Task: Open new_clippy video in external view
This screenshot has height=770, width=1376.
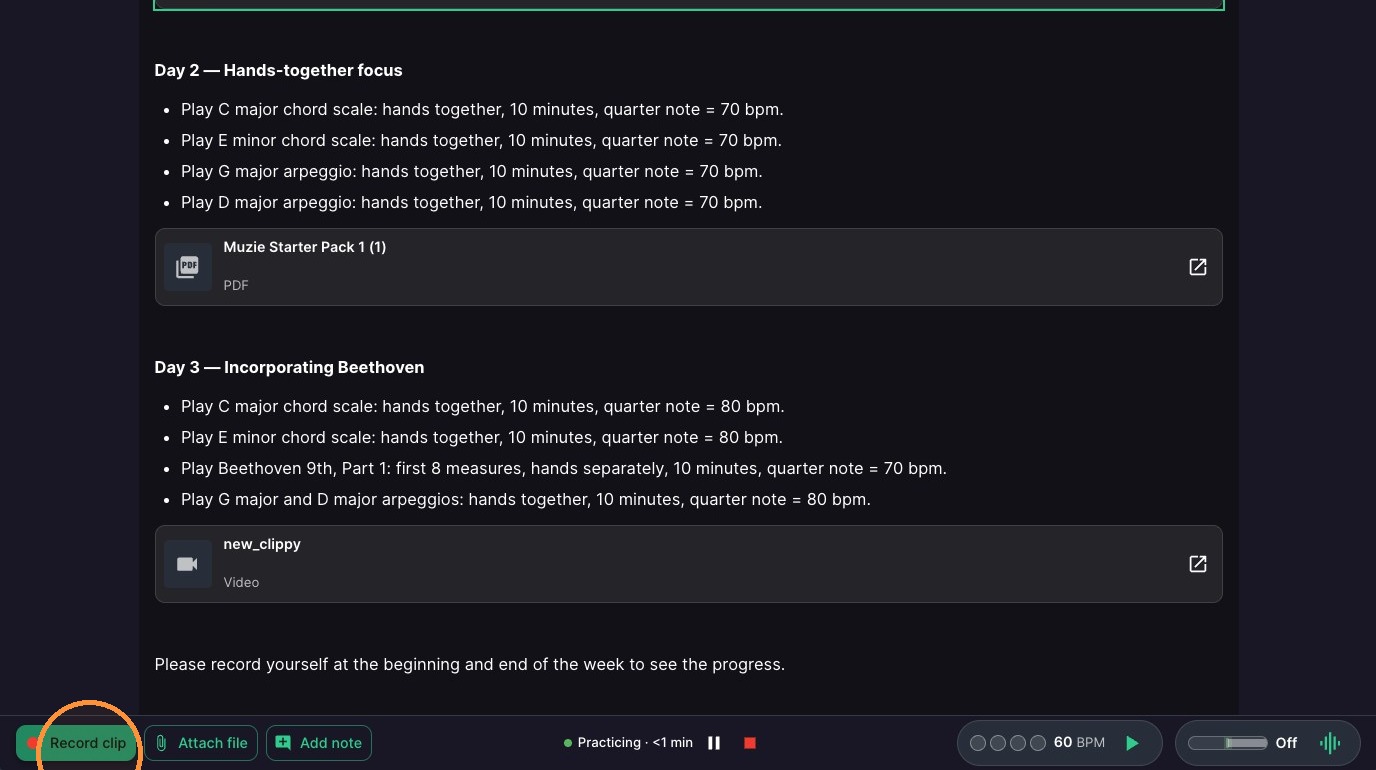Action: point(1197,564)
